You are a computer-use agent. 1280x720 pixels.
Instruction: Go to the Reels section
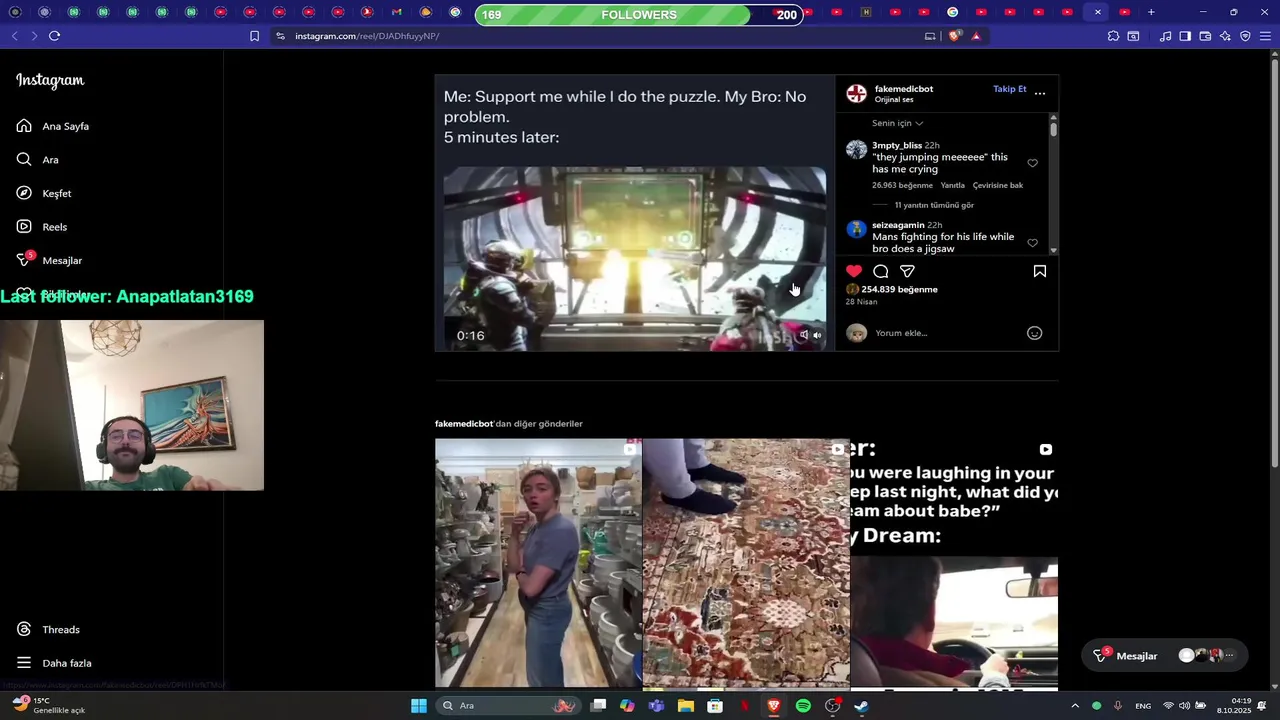coord(42,227)
